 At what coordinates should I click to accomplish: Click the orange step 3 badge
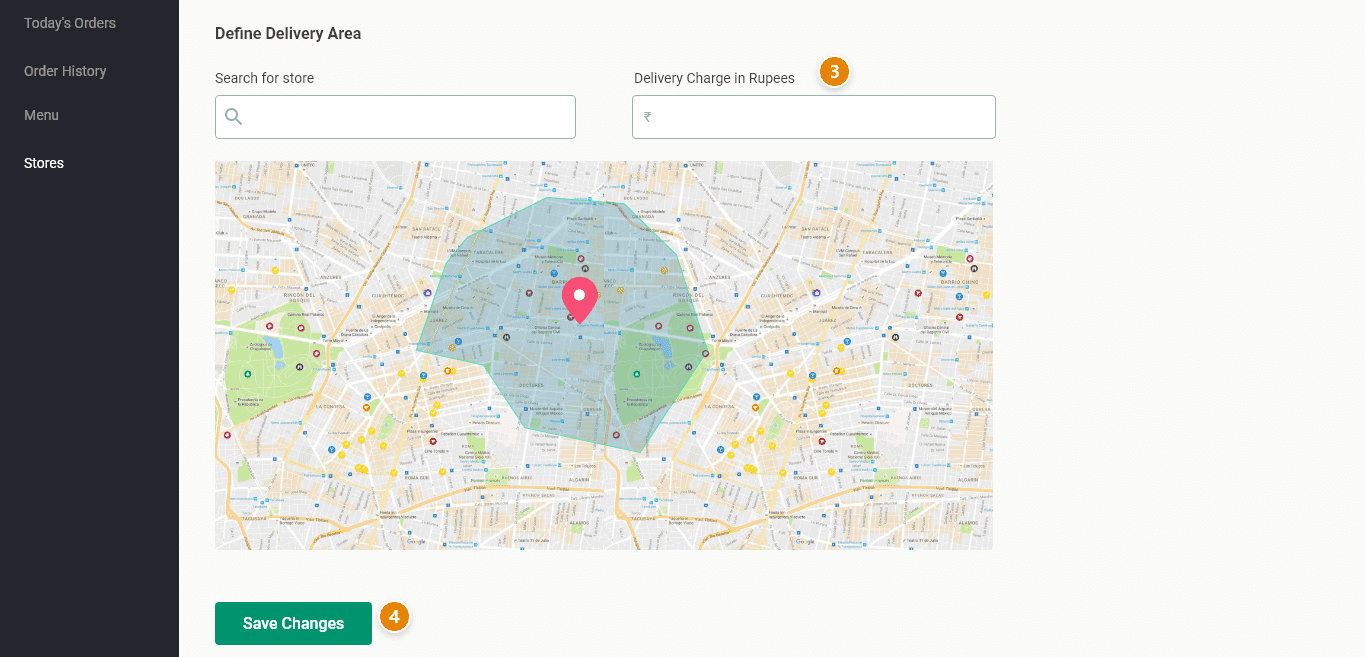coord(834,72)
